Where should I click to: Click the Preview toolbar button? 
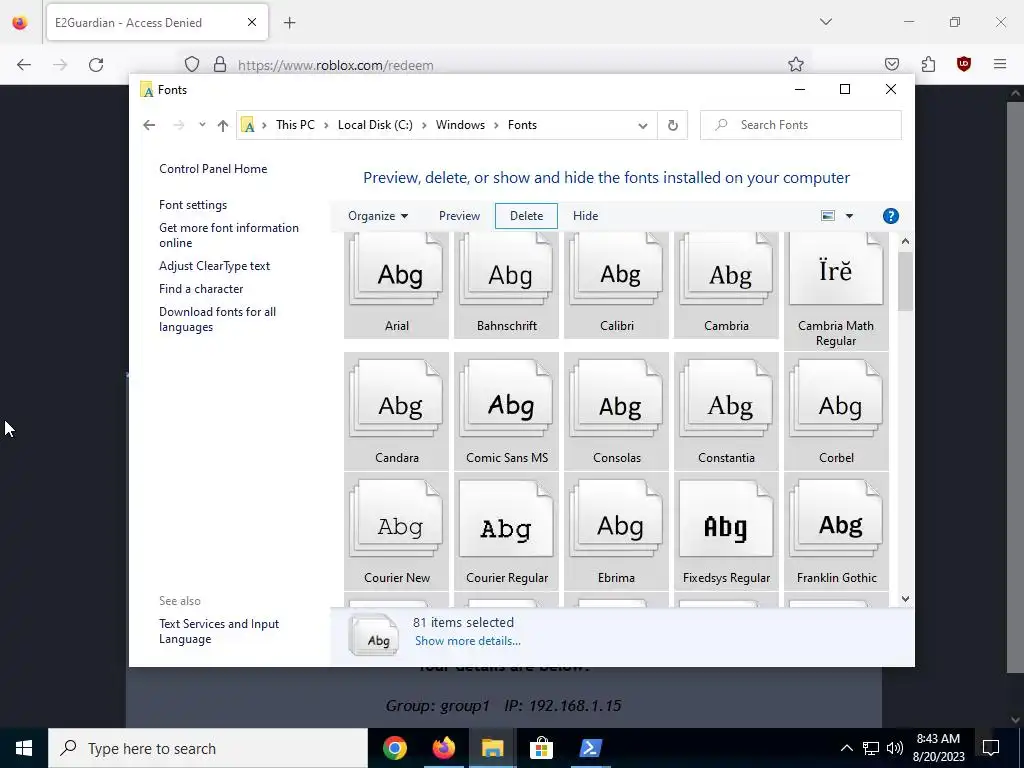(x=459, y=216)
